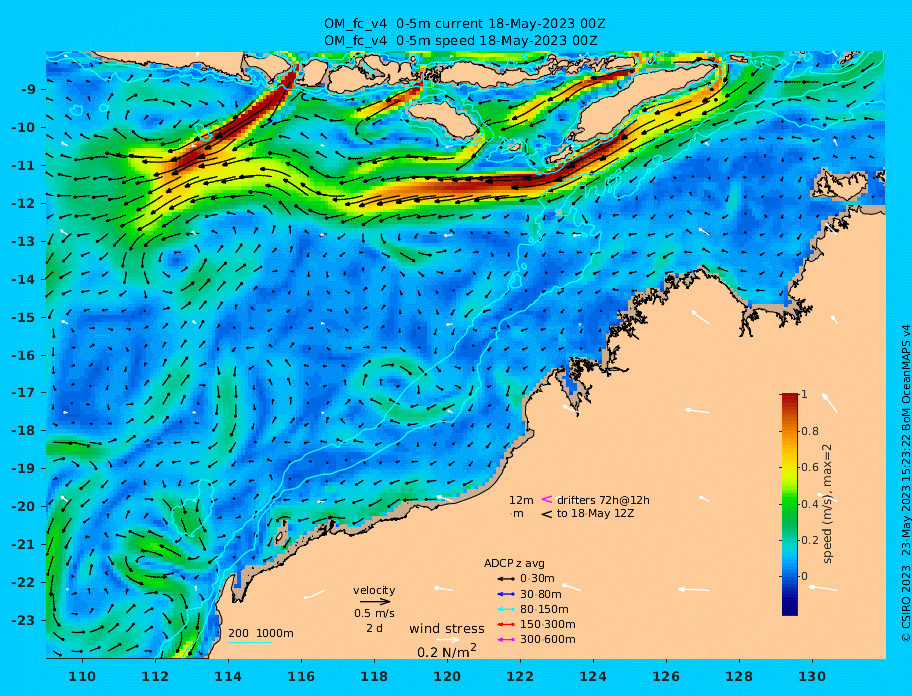The image size is (912, 696).
Task: Click the colorbar tick label '0.2'
Action: [810, 540]
